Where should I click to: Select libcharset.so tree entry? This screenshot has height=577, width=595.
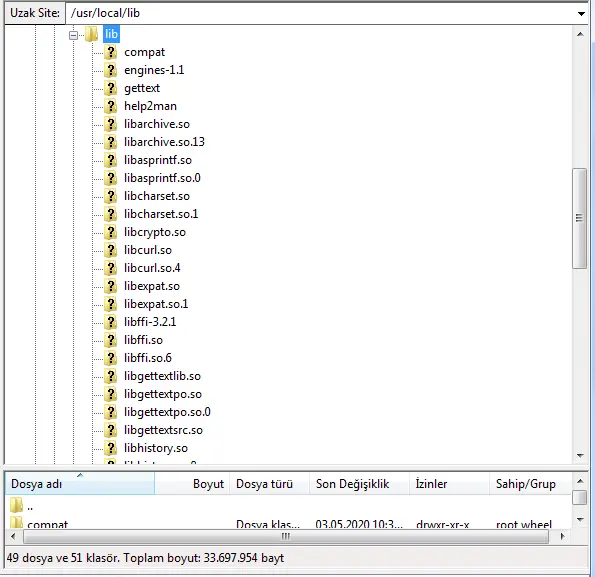tap(157, 196)
